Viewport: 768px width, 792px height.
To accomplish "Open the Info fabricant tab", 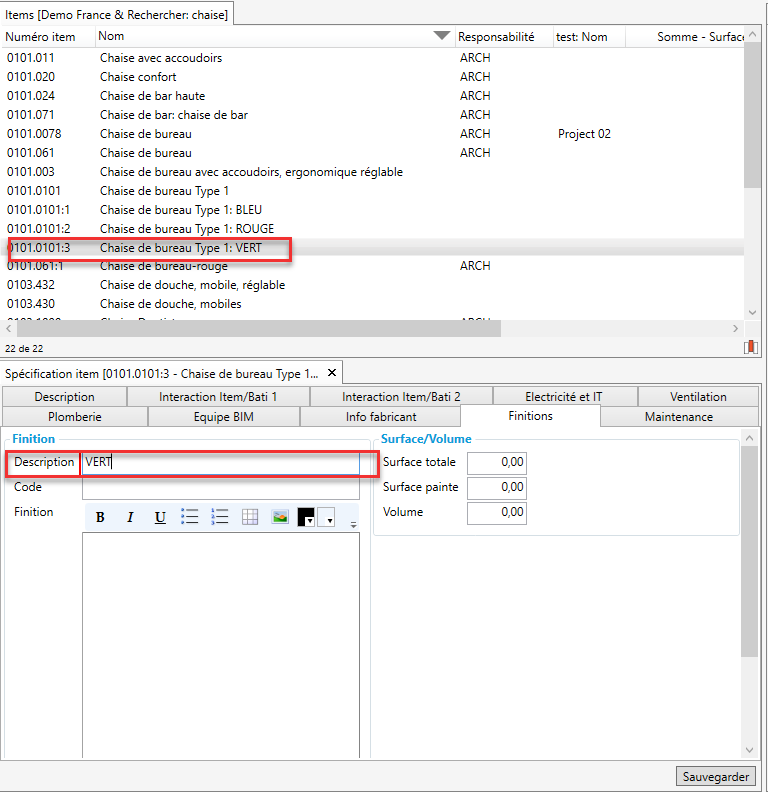I will (x=380, y=417).
